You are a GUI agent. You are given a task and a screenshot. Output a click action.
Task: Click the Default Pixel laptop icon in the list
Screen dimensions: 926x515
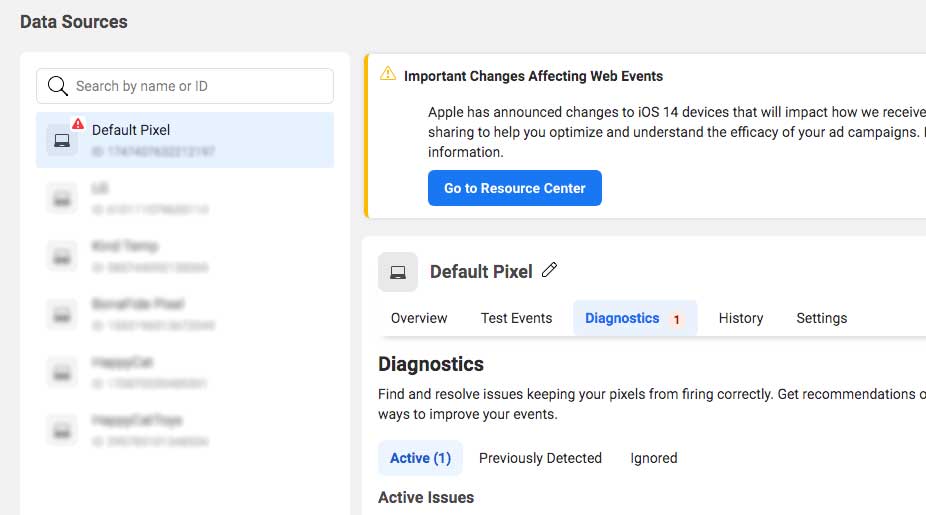click(x=62, y=141)
